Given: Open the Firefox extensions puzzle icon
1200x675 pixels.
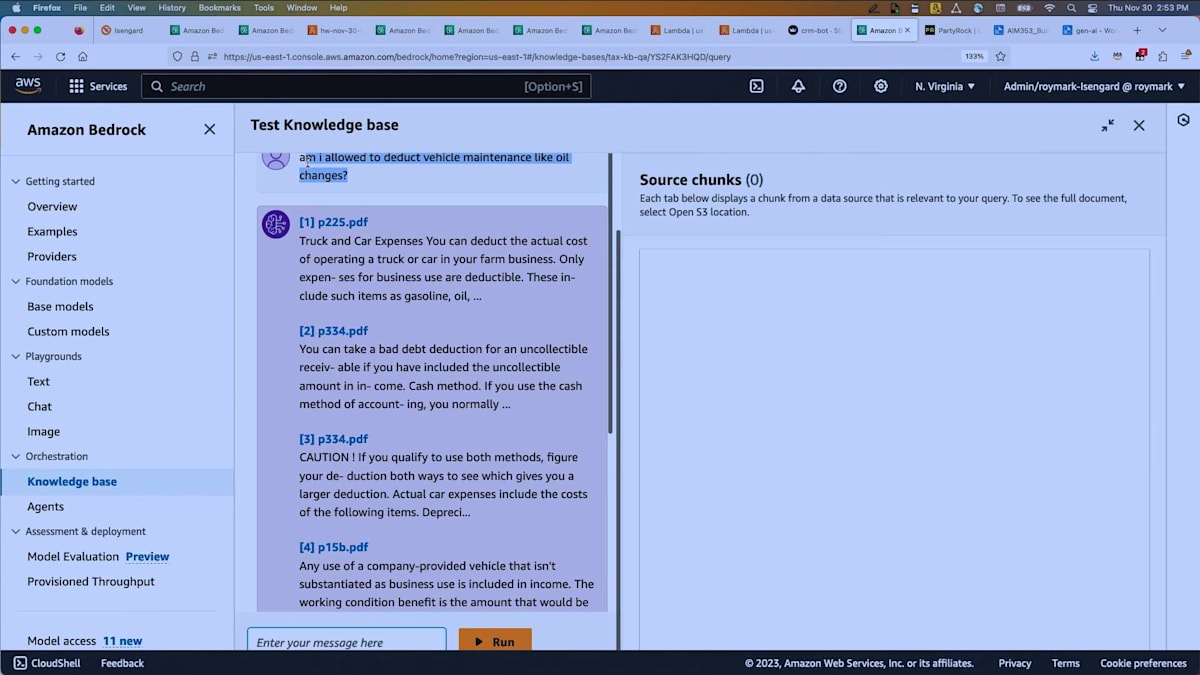Looking at the screenshot, I should pos(1163,57).
